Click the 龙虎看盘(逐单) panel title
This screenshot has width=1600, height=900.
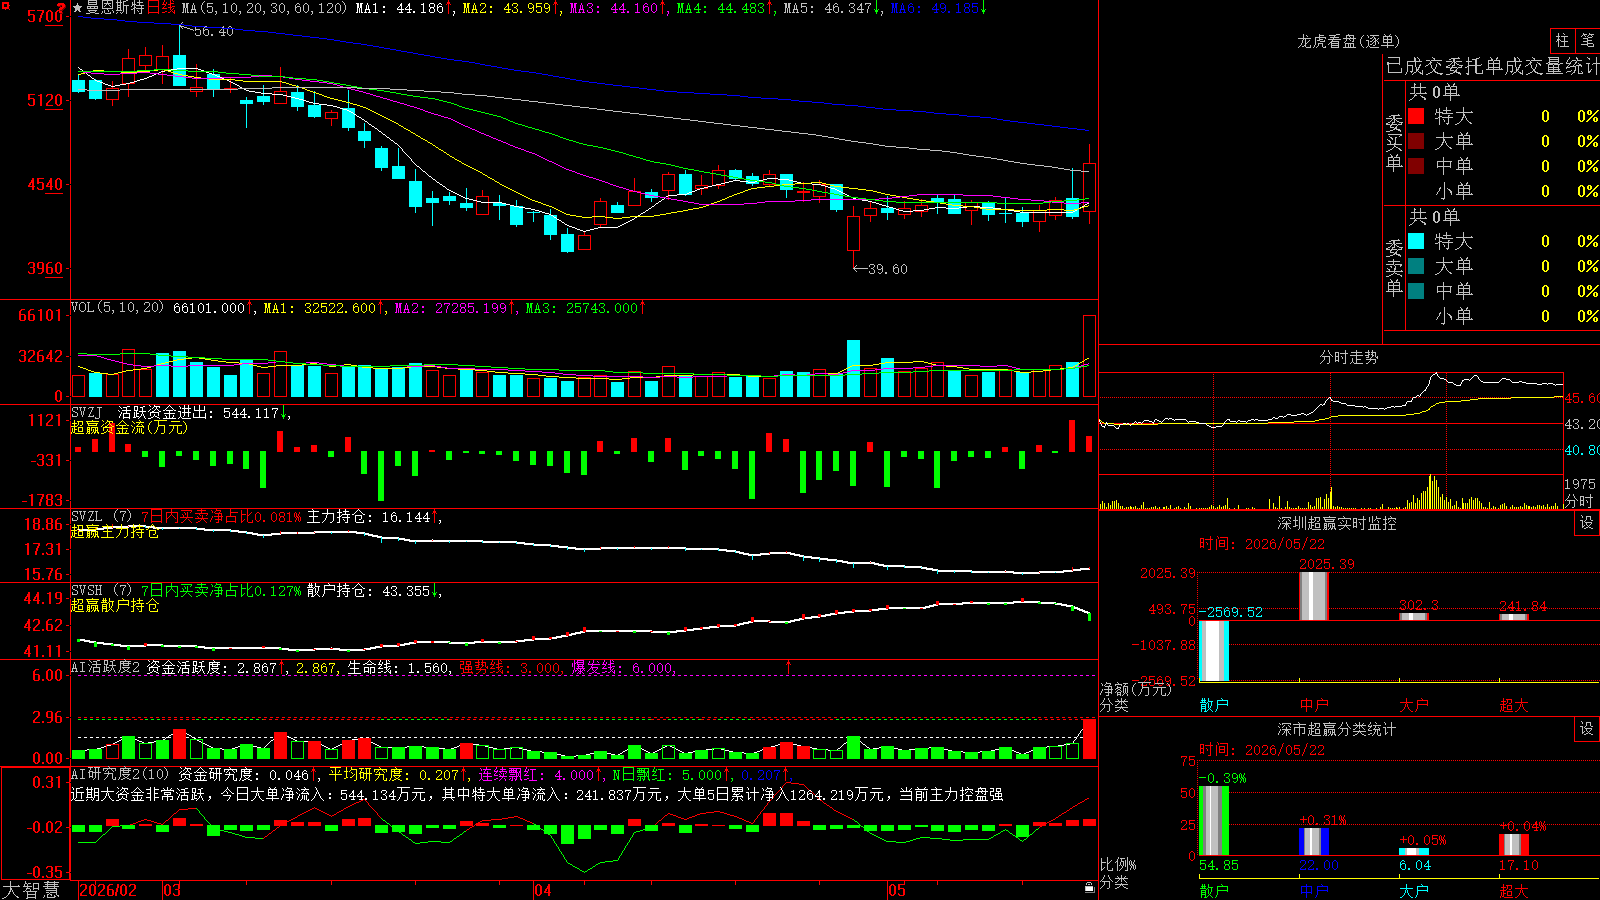[x=1348, y=41]
